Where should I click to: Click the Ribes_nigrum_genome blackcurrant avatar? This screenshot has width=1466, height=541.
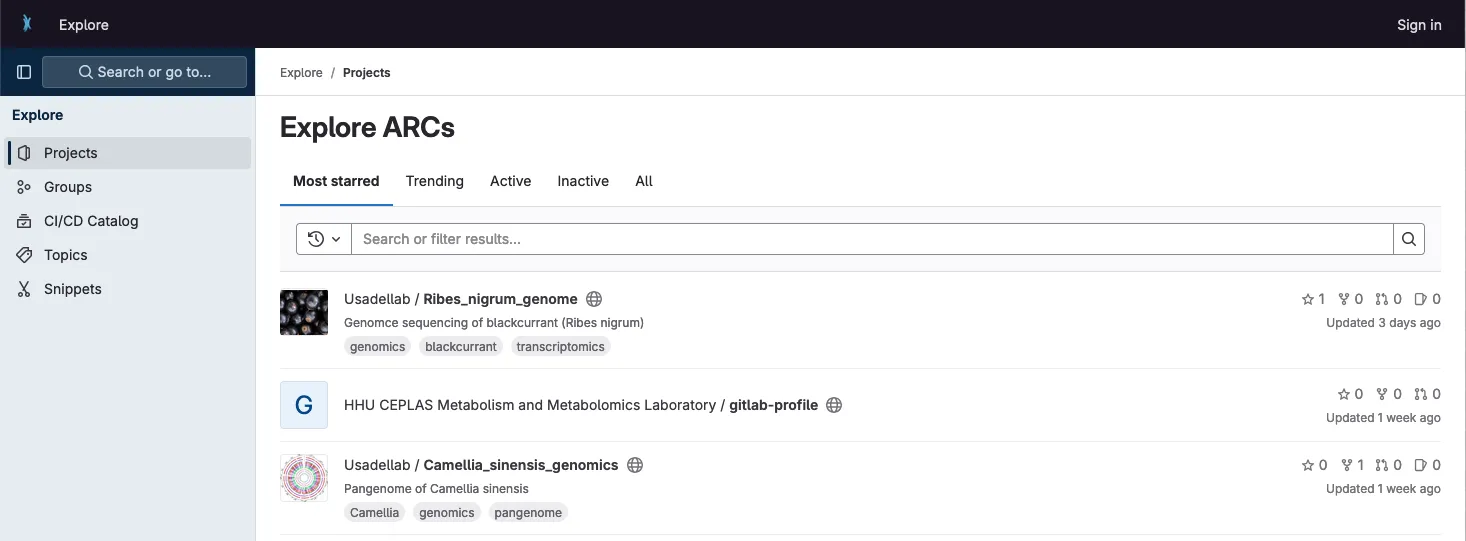point(304,313)
